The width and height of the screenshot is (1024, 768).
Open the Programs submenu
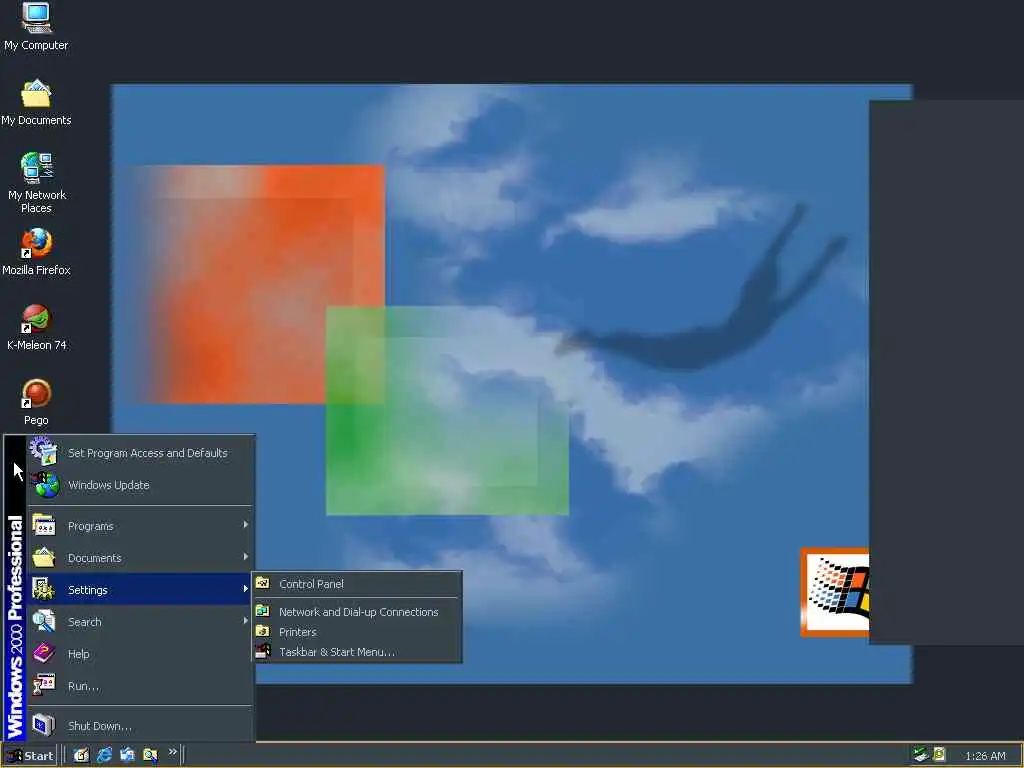click(140, 526)
